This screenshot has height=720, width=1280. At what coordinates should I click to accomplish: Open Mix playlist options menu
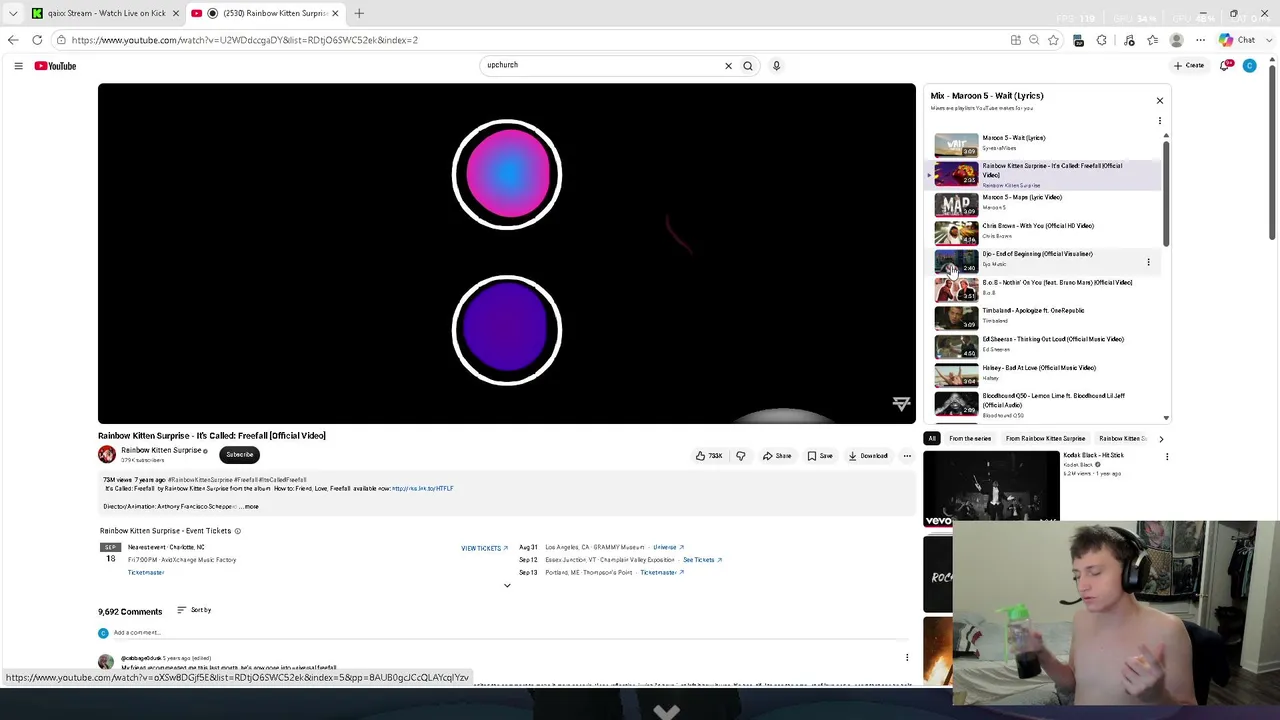(1160, 121)
